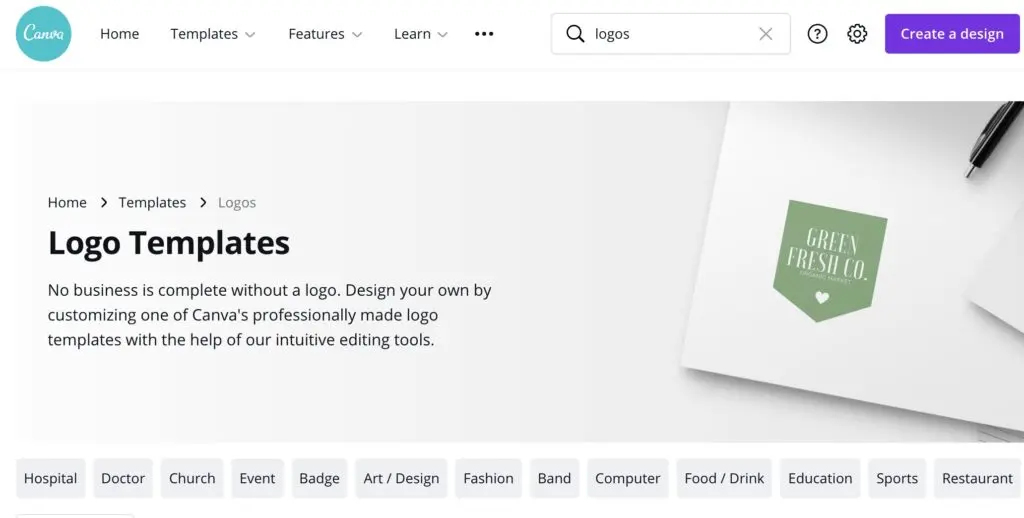Click the search field containing logos

point(670,34)
